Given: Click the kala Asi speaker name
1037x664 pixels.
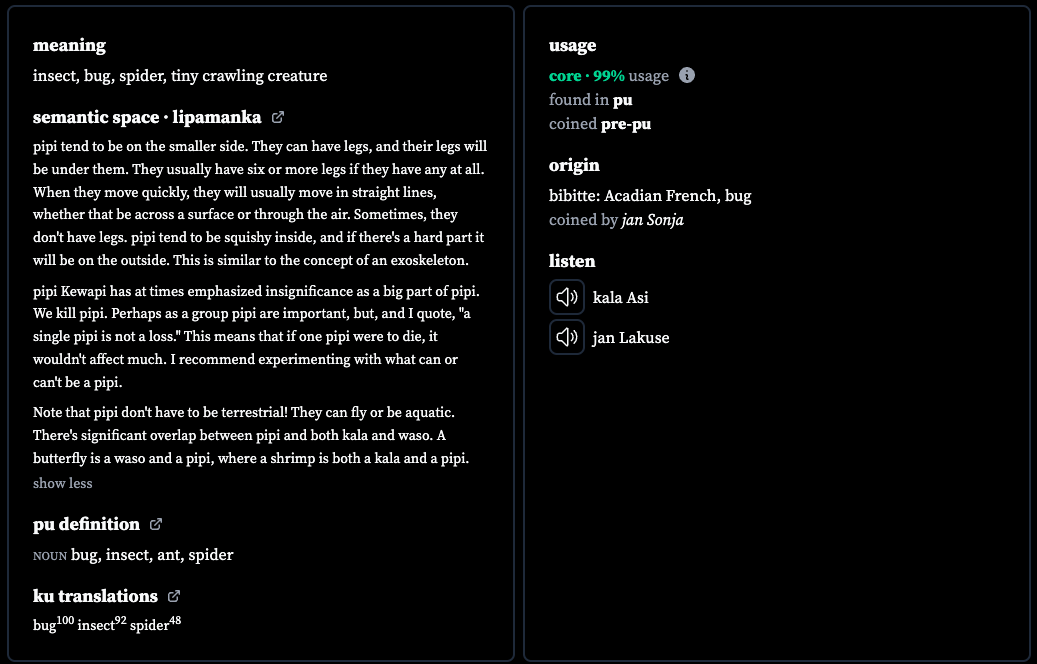Looking at the screenshot, I should pyautogui.click(x=620, y=298).
